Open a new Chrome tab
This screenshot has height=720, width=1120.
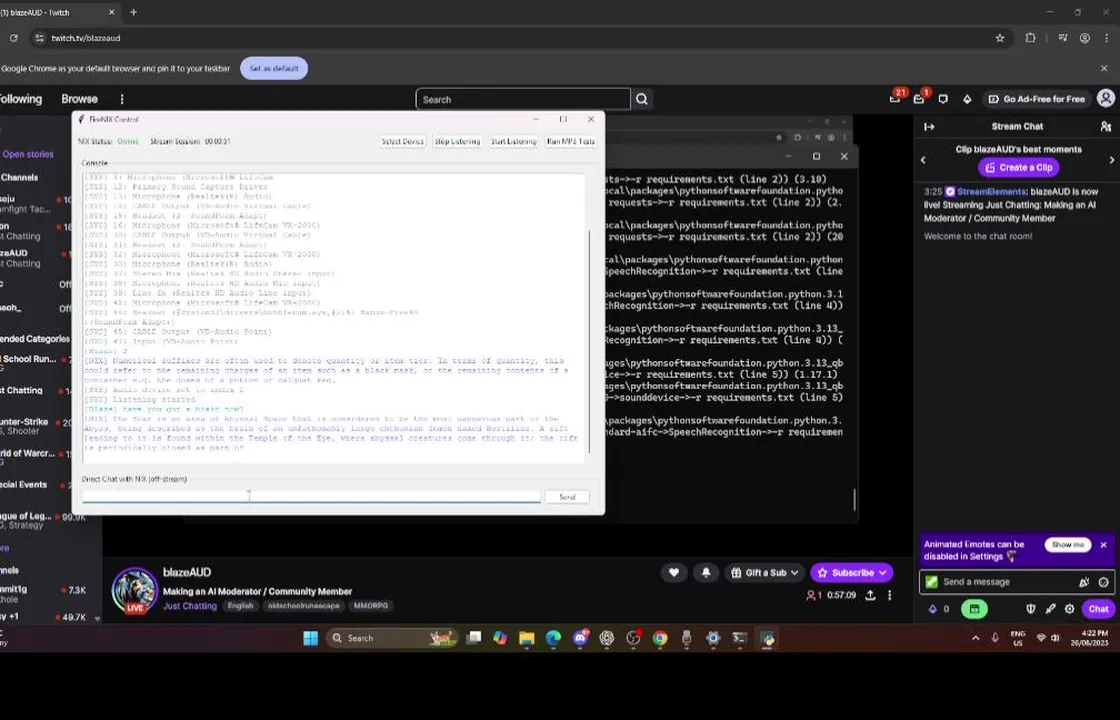coord(133,12)
